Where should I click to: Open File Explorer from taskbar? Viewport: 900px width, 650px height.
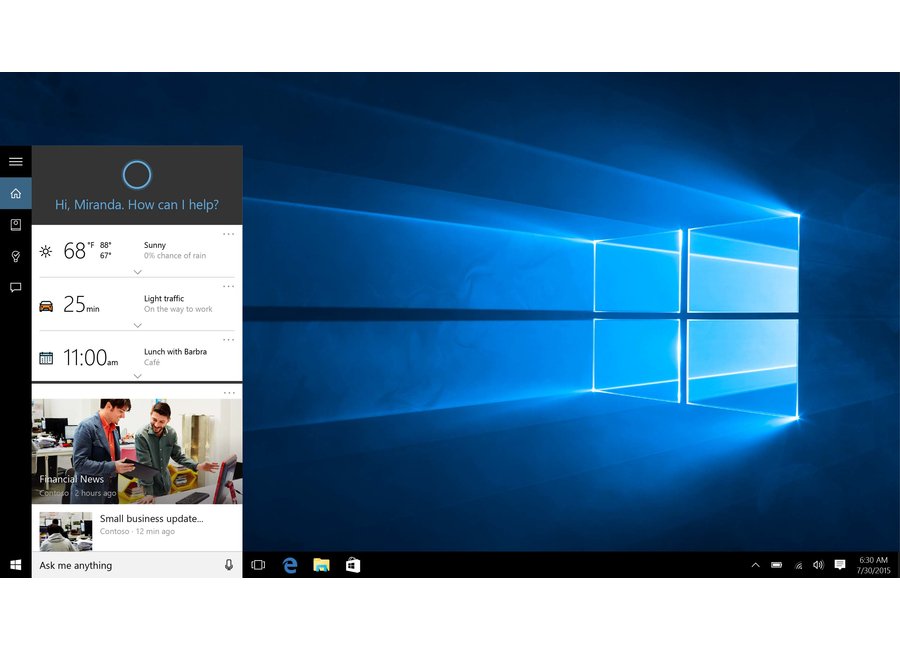pyautogui.click(x=321, y=565)
